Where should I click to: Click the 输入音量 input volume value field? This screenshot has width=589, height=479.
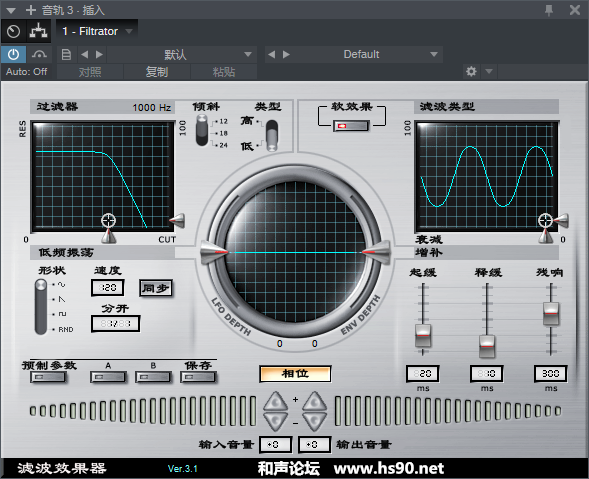[276, 445]
